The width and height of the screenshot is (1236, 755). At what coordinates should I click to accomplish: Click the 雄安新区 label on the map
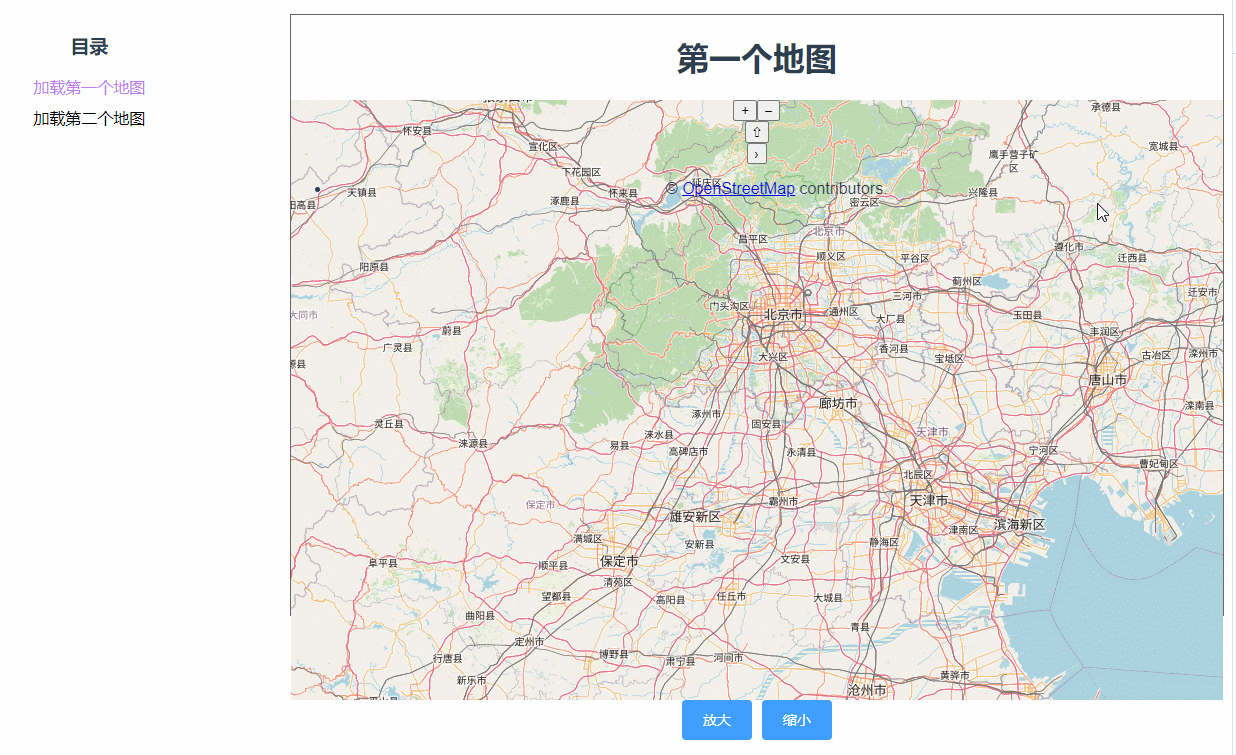pos(695,517)
